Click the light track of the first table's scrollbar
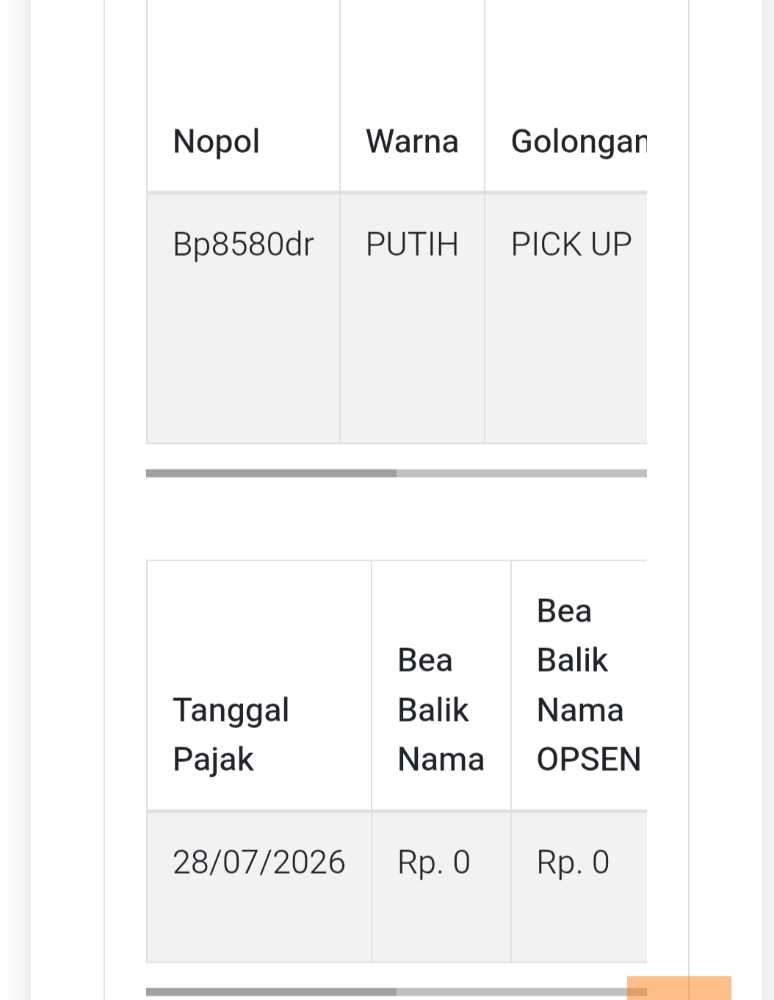 [x=521, y=473]
